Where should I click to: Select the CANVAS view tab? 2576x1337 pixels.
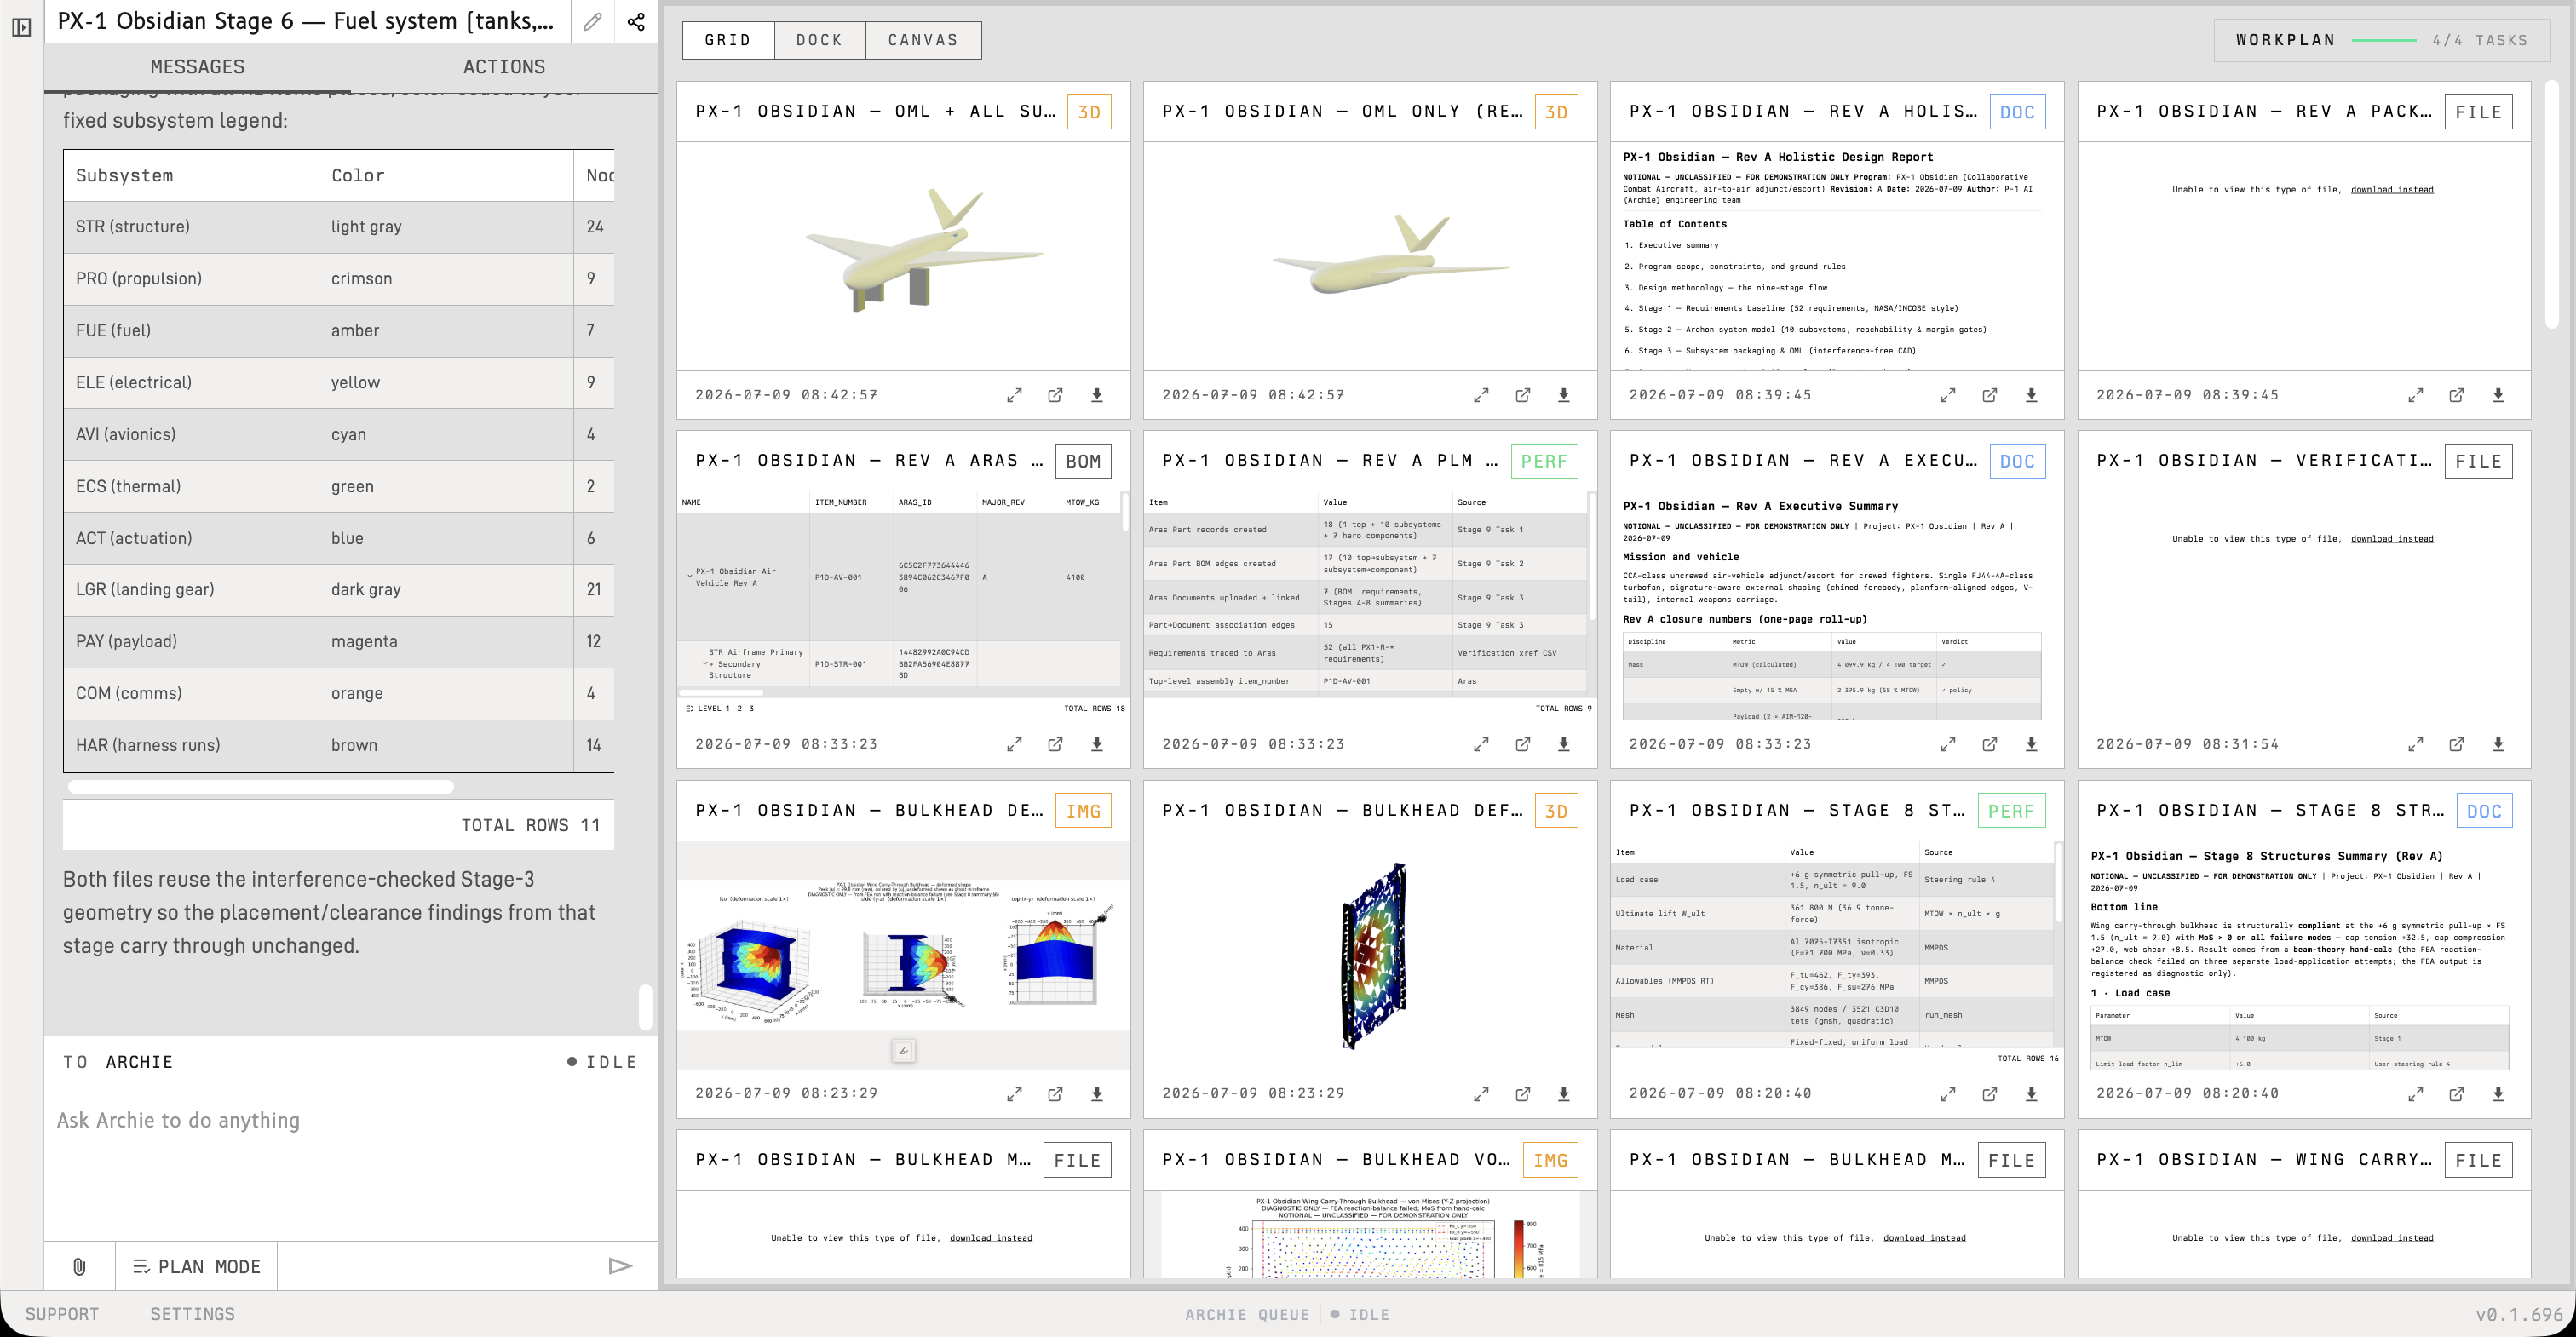pos(923,40)
